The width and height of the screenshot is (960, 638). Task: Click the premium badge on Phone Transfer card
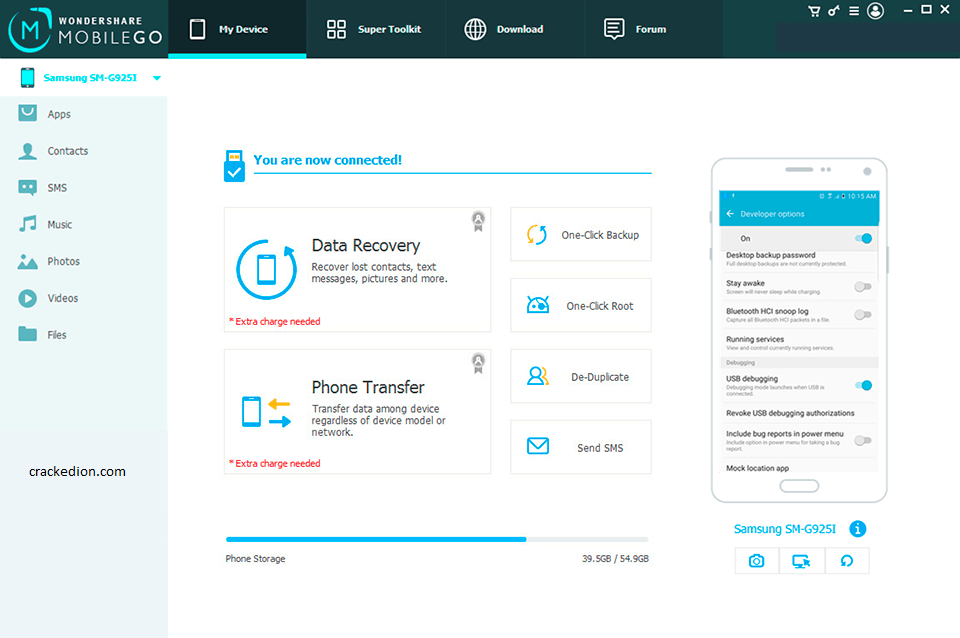pos(478,363)
